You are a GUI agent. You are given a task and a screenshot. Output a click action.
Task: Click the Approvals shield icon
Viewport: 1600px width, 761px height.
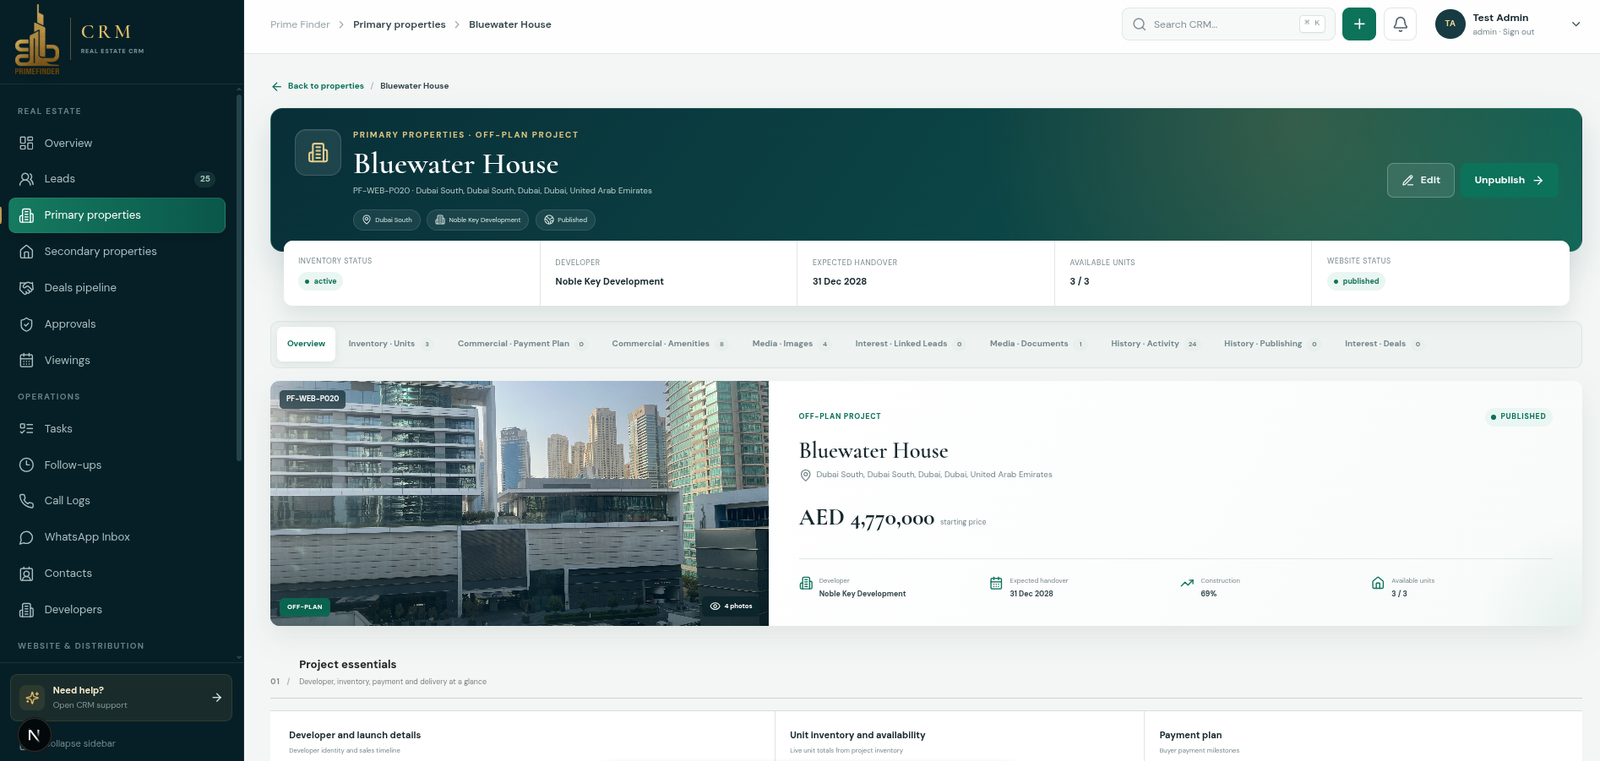[27, 324]
